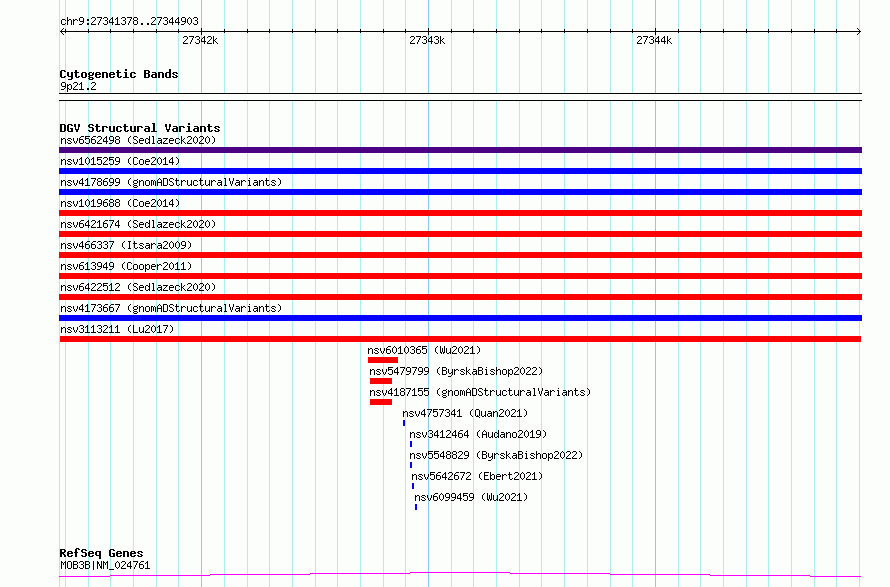Select the blue nsv4178699 variant bar
Image resolution: width=890 pixels, height=587 pixels.
(x=460, y=192)
